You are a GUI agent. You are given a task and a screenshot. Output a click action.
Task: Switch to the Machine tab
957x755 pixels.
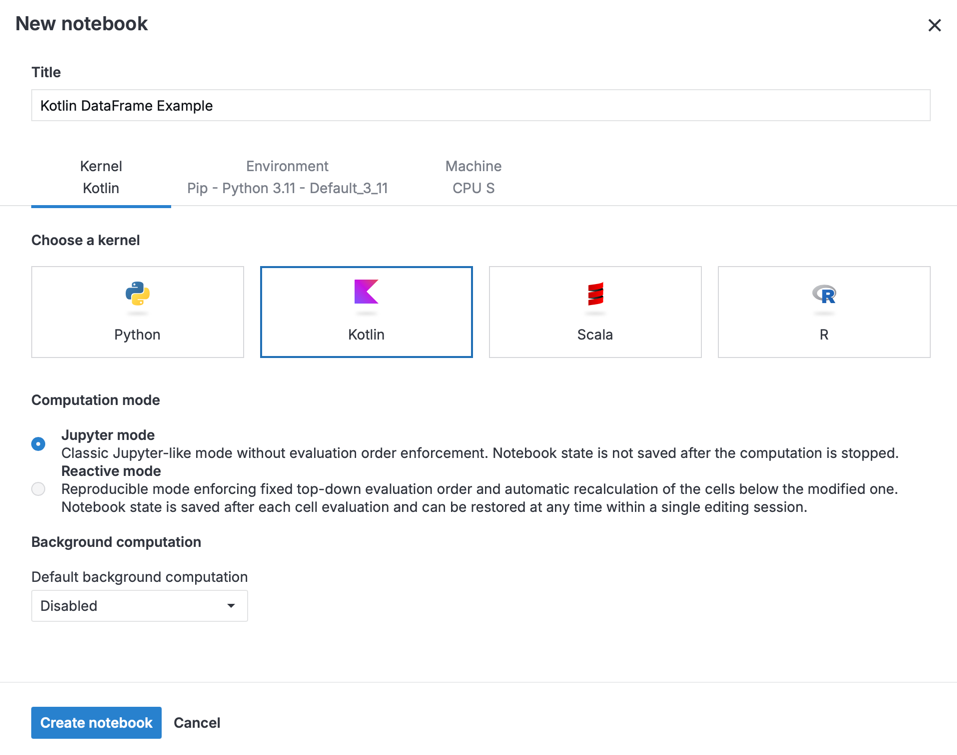473,177
